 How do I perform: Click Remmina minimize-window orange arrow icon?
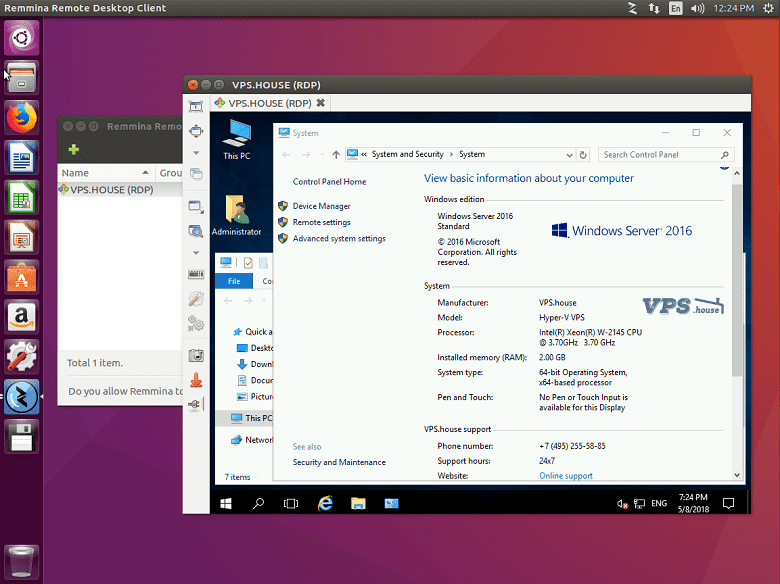196,380
